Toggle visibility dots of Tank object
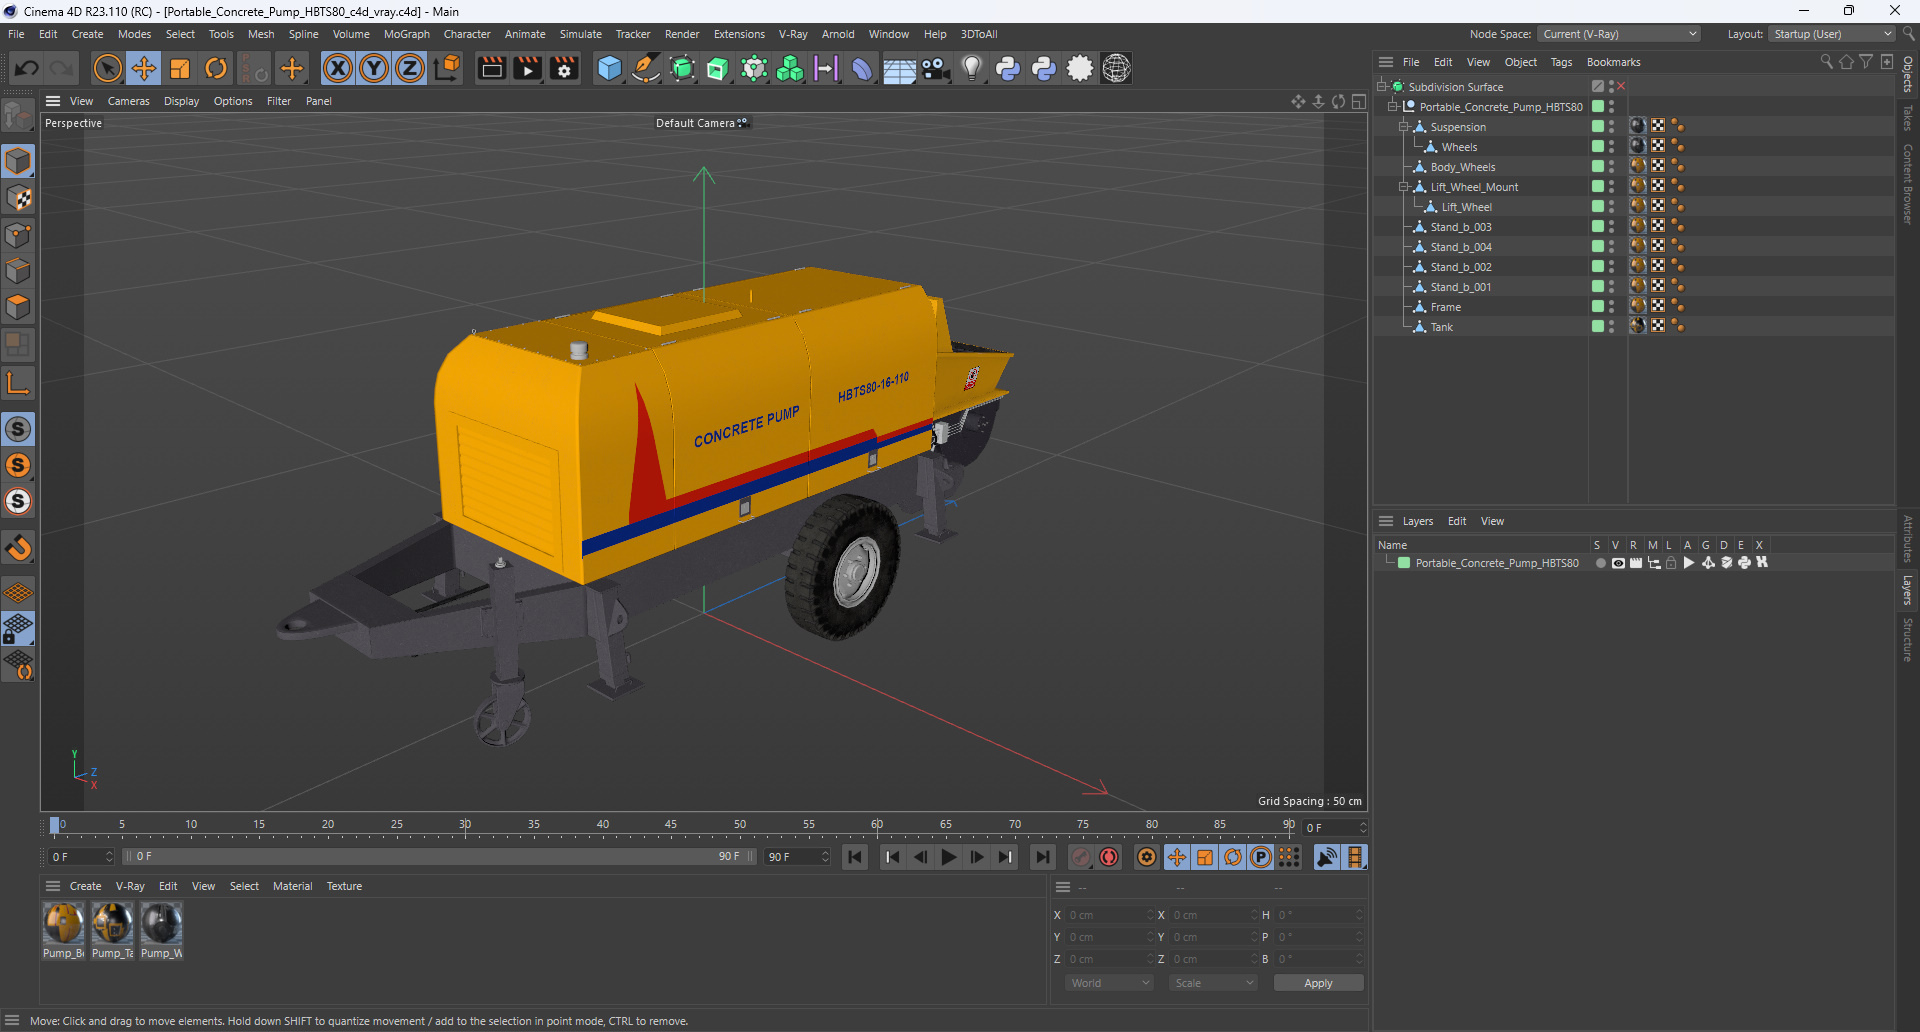 1611,326
